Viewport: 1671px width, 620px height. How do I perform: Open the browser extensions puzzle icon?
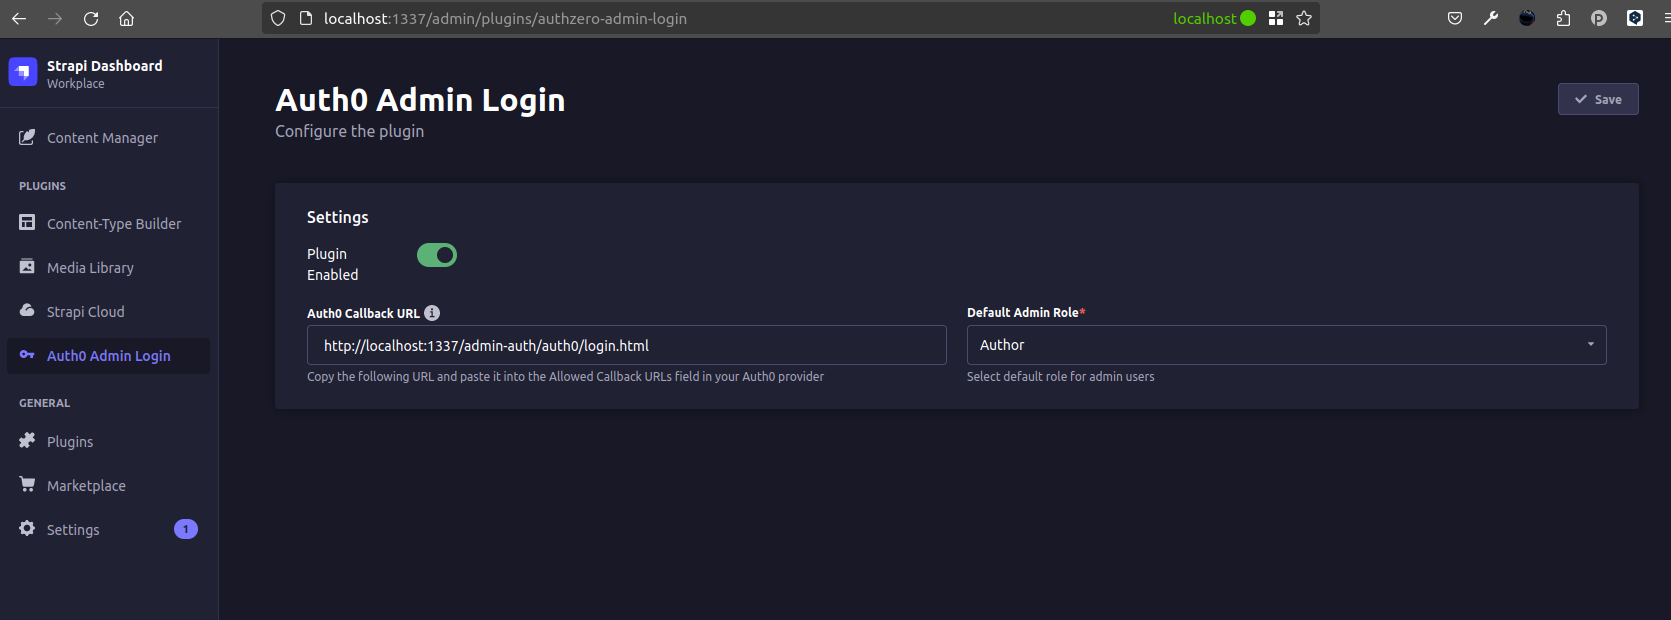pyautogui.click(x=1563, y=18)
